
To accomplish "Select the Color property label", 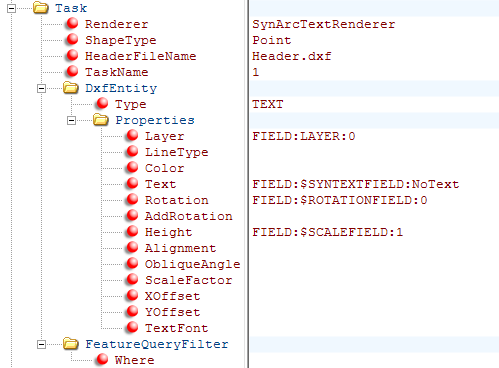I will [x=165, y=168].
